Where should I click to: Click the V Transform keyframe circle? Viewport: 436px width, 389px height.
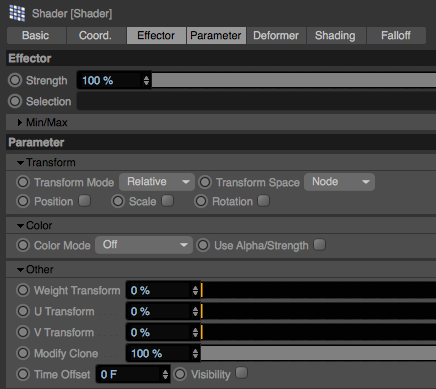tap(23, 332)
